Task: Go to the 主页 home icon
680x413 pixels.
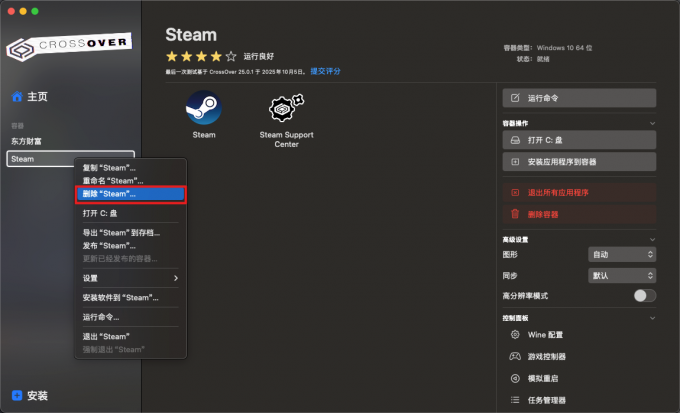Action: [17, 96]
